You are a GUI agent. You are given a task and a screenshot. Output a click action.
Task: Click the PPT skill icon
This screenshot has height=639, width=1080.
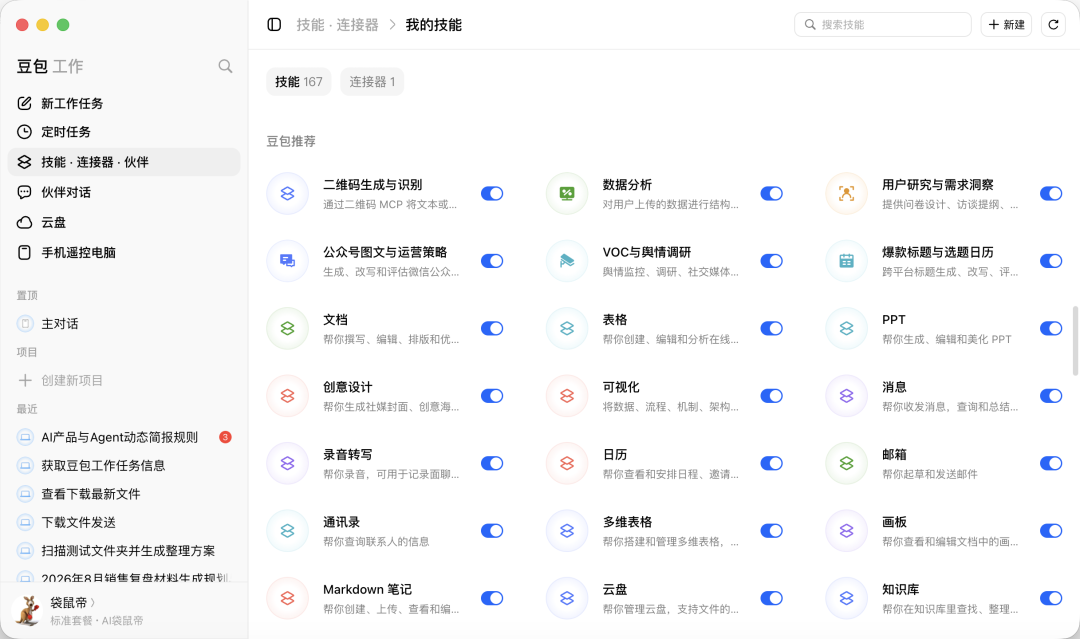point(847,328)
